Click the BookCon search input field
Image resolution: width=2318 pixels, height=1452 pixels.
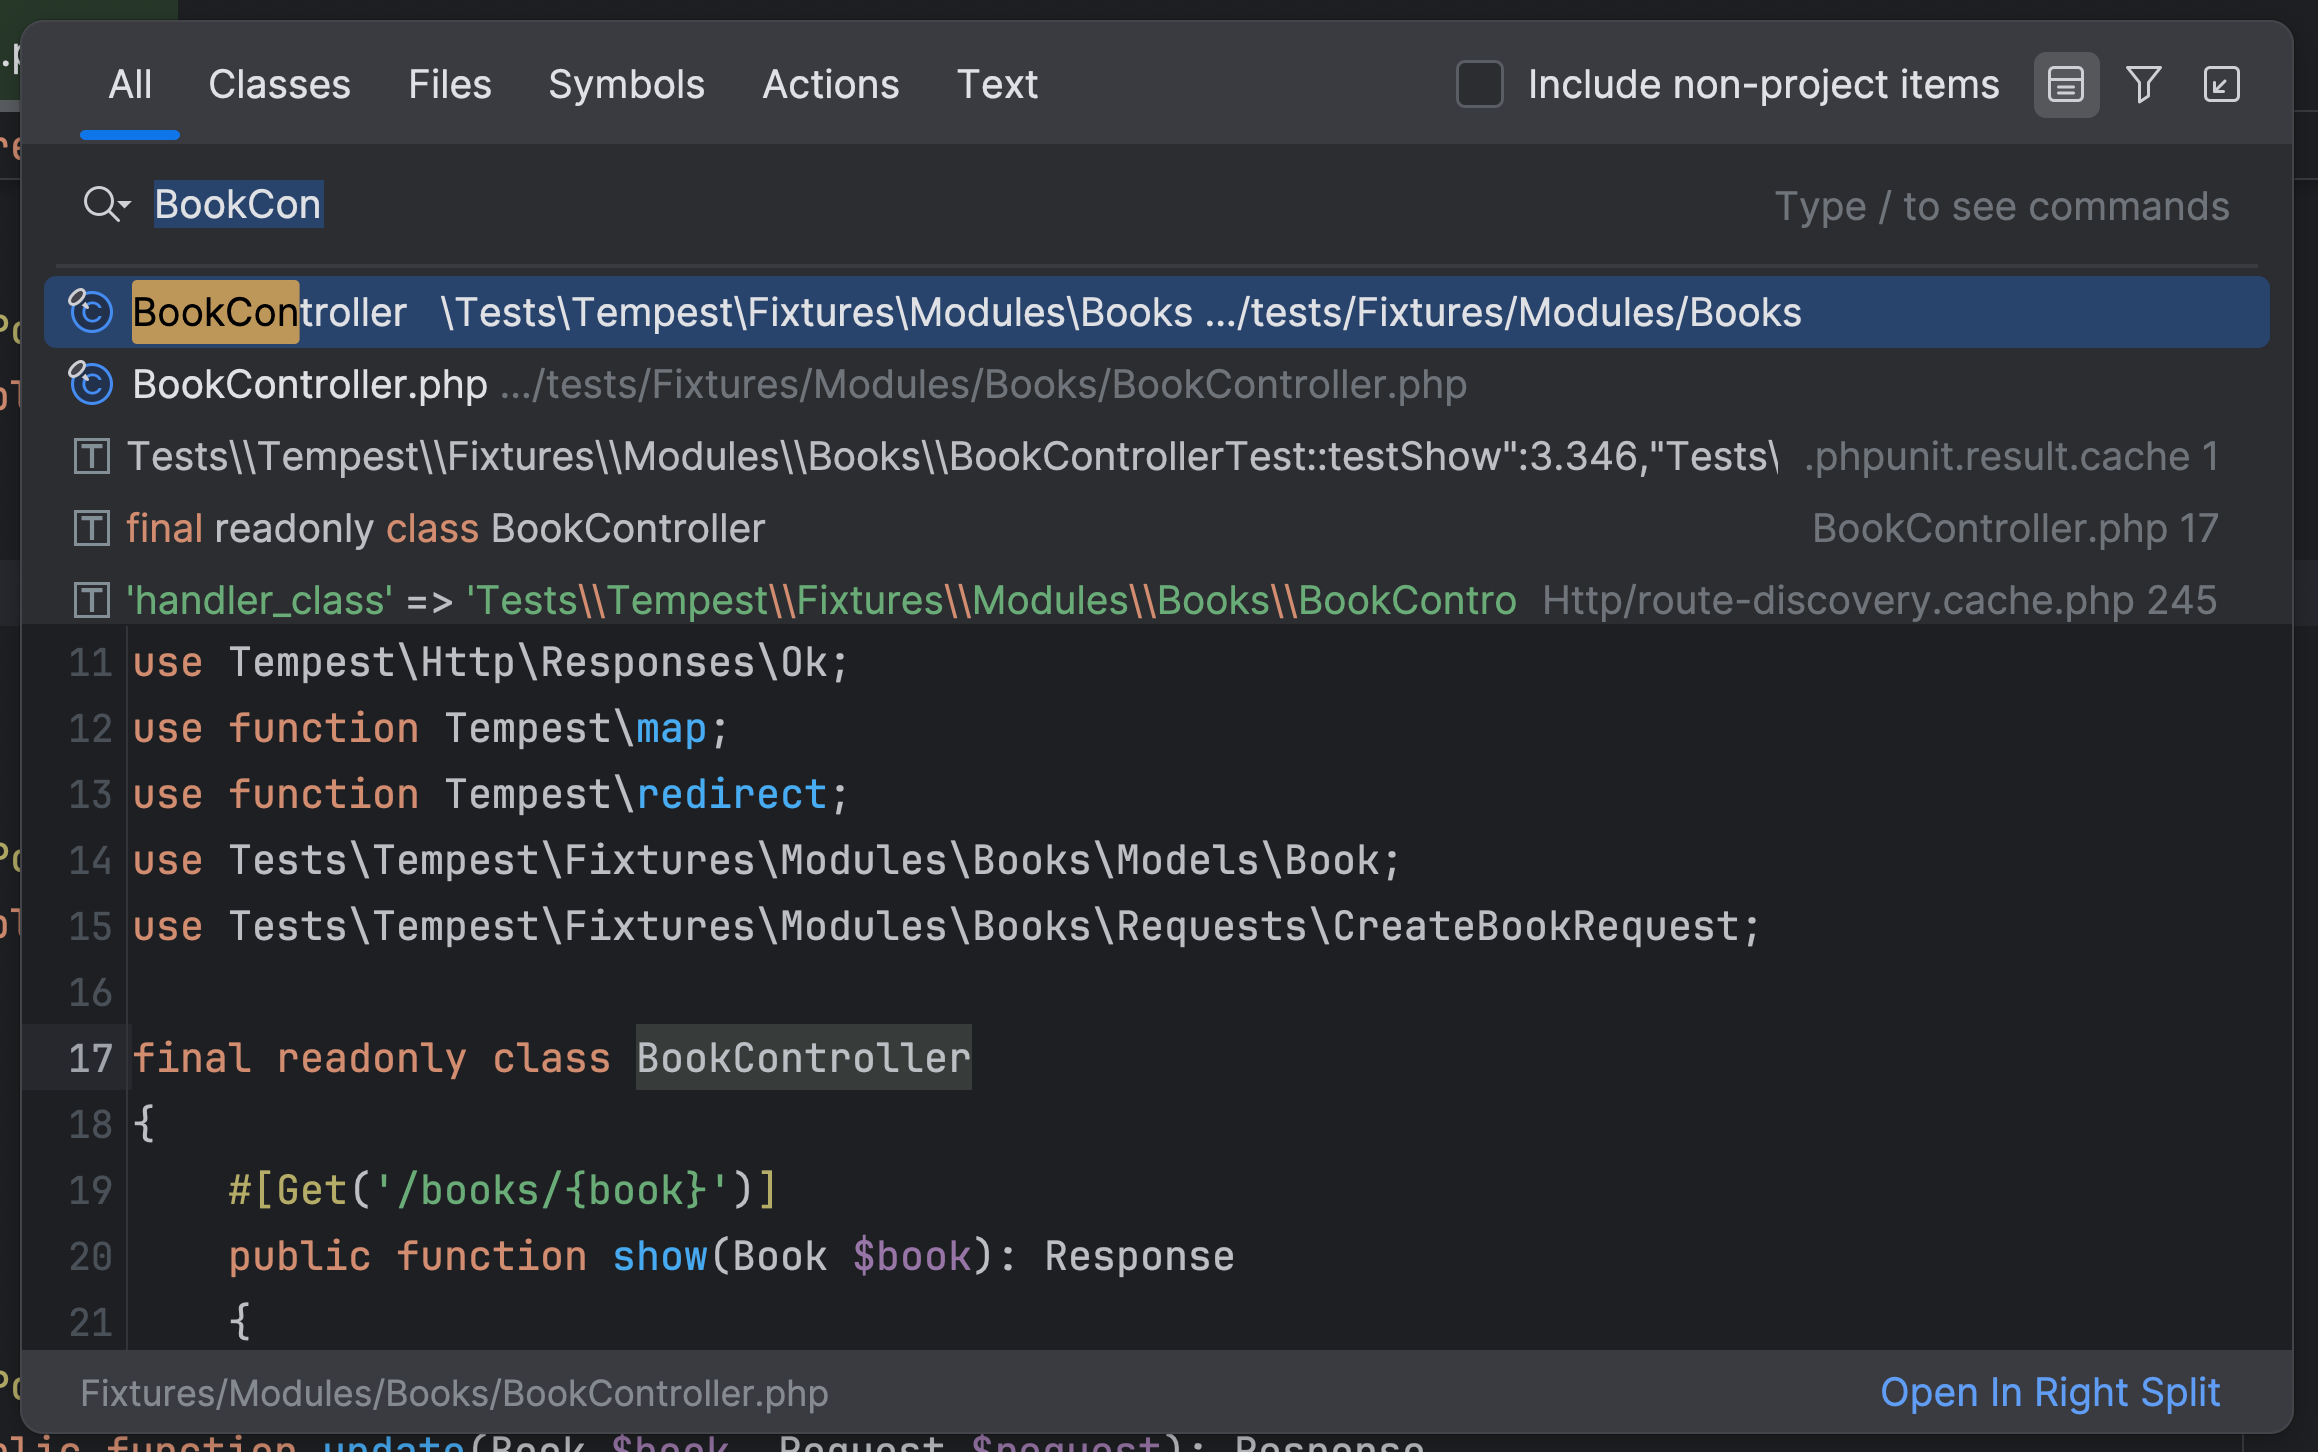pos(238,205)
